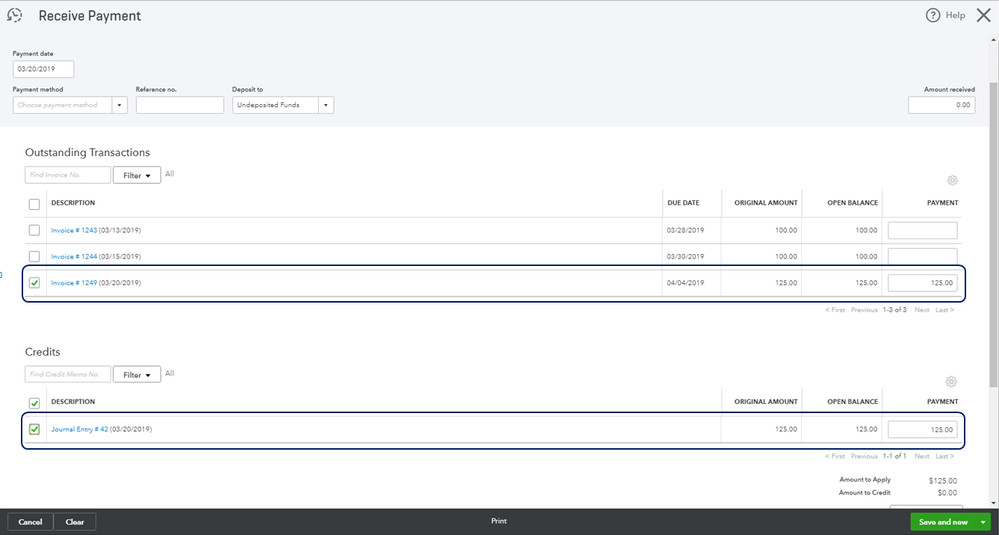Viewport: 999px width, 535px height.
Task: Click the $125.00 Amount to Apply value
Action: (x=942, y=481)
